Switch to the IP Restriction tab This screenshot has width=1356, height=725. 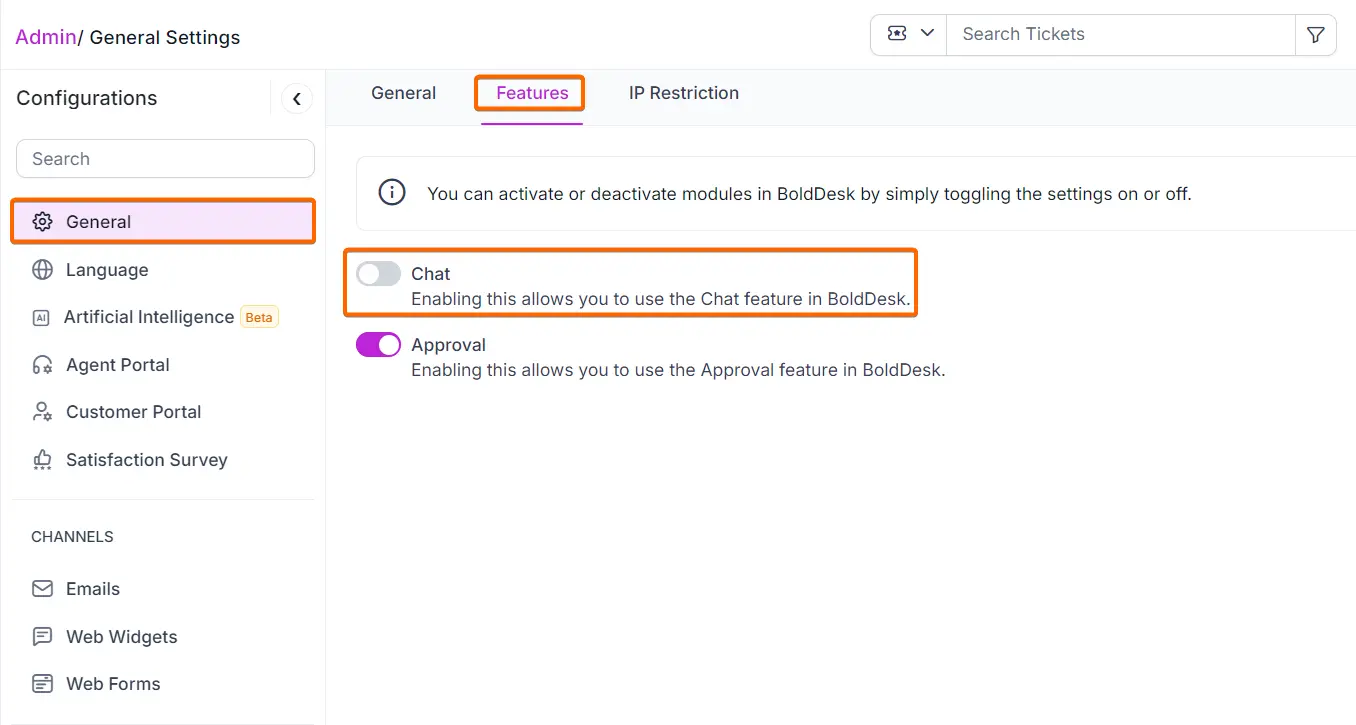click(683, 93)
